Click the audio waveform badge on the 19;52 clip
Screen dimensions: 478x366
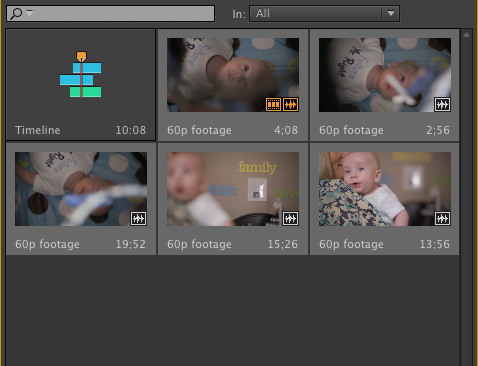point(138,219)
